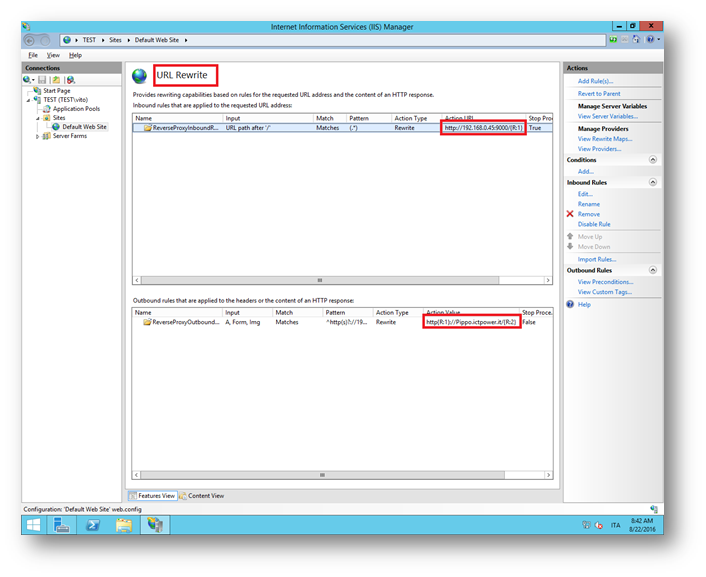The image size is (706, 577).
Task: Select Application Pools in the Connections tree
Action: 76,108
